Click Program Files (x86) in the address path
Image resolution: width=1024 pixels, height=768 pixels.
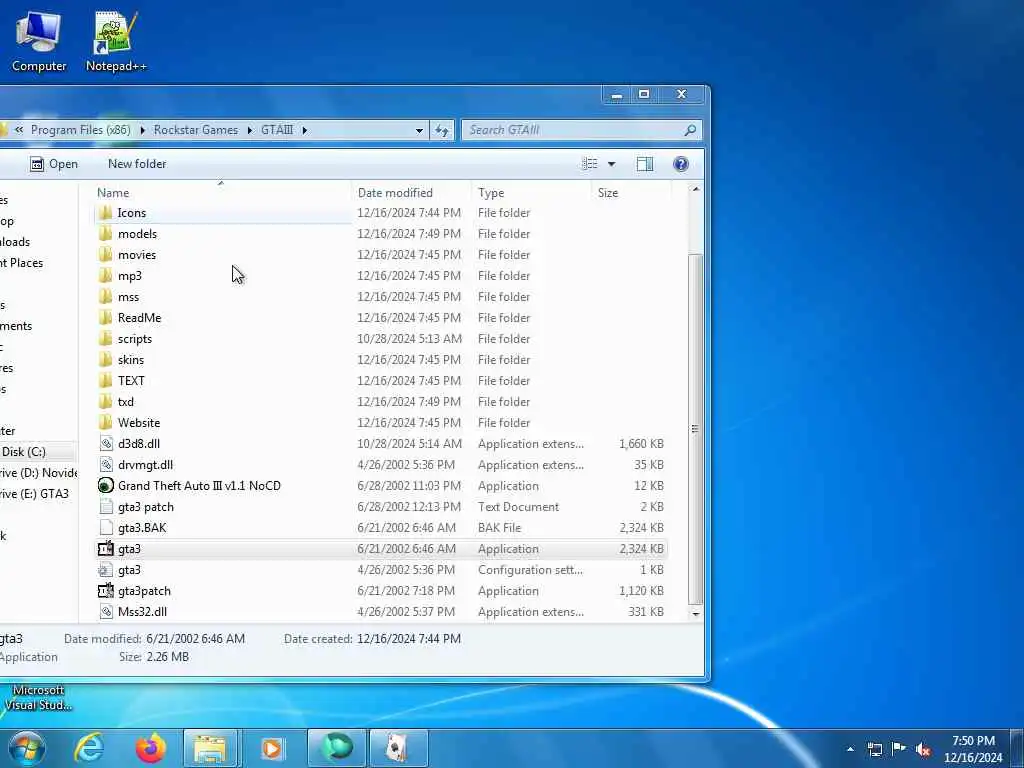(x=81, y=130)
